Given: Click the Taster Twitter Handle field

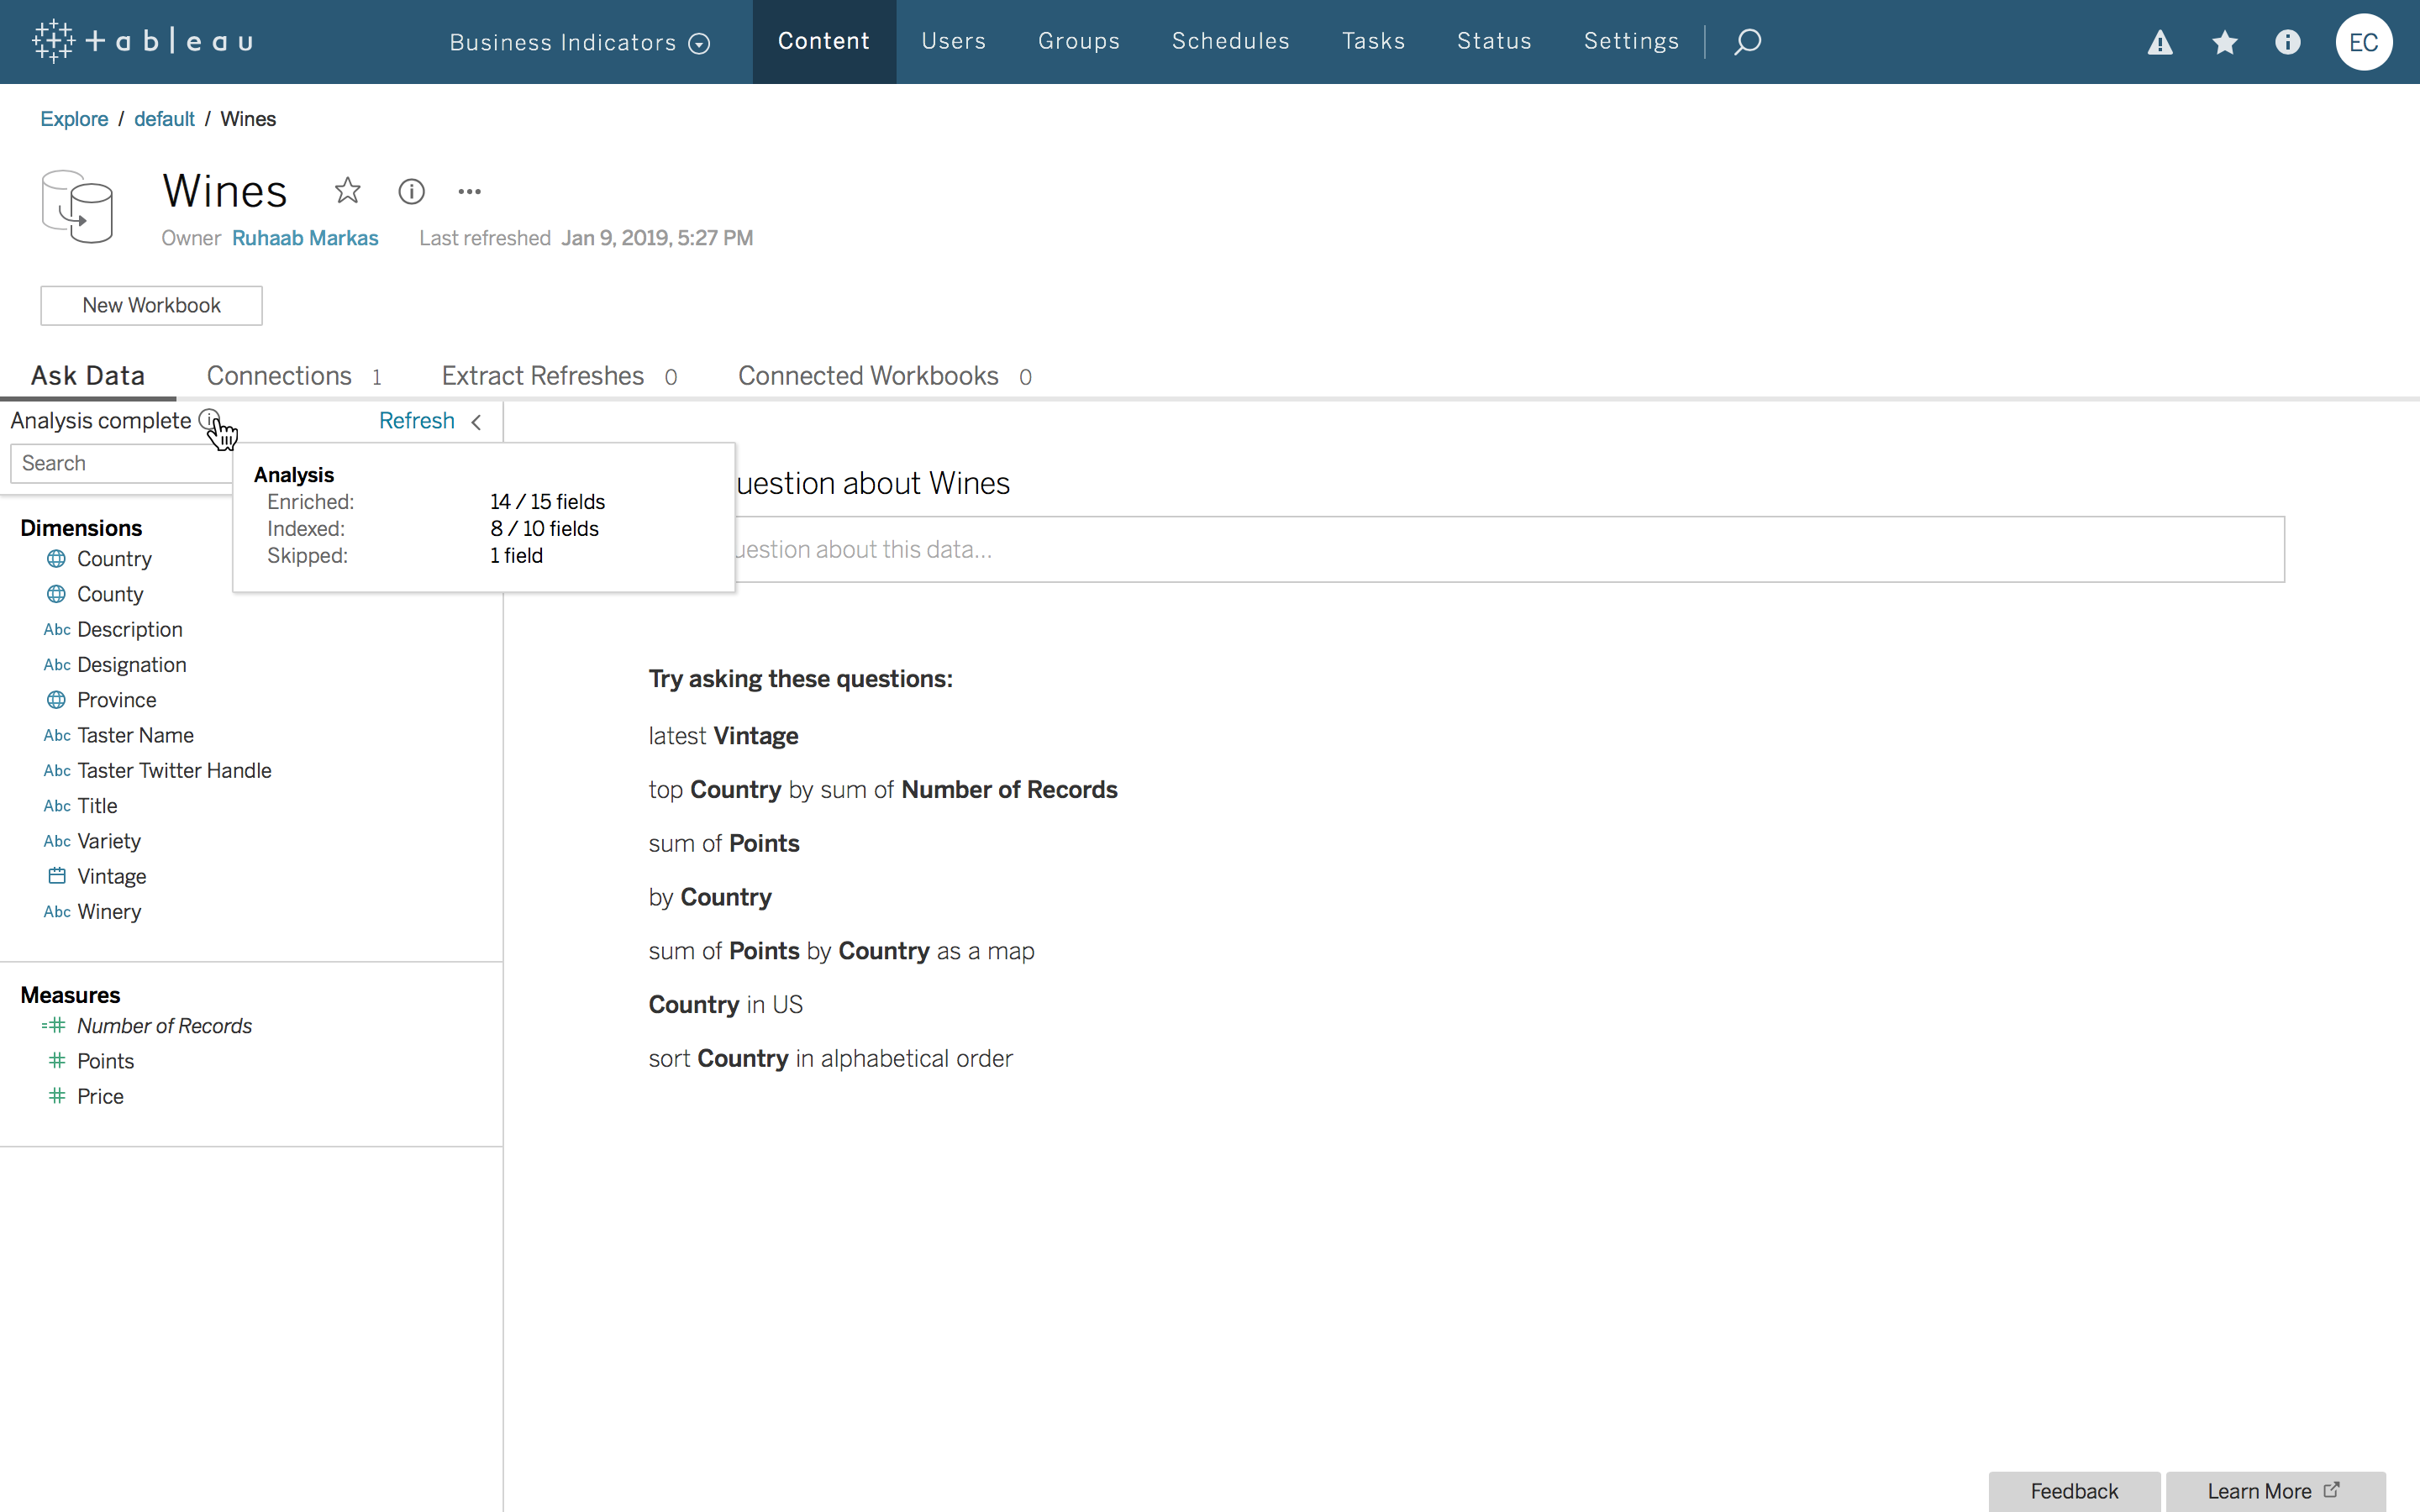Looking at the screenshot, I should point(174,771).
